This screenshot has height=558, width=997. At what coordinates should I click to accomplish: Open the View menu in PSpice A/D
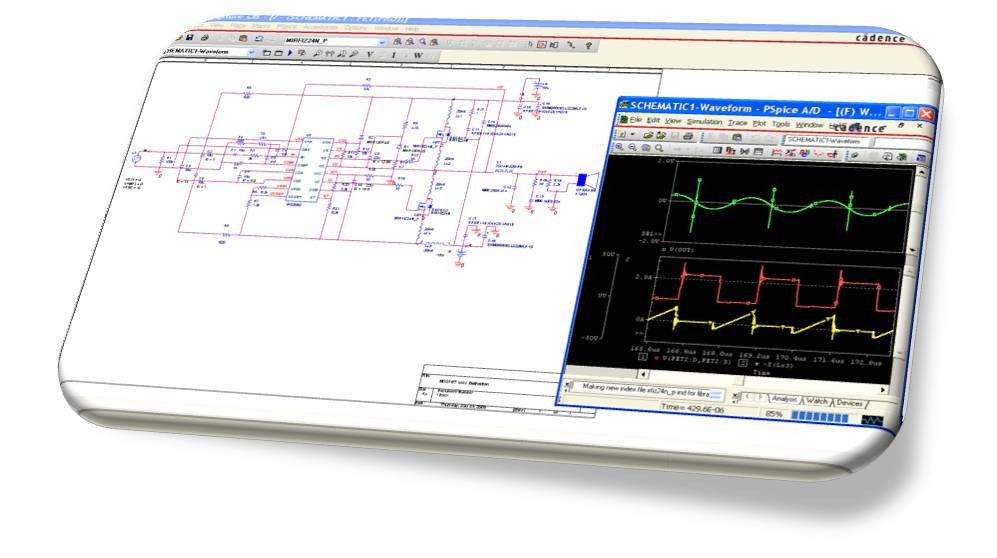point(673,121)
